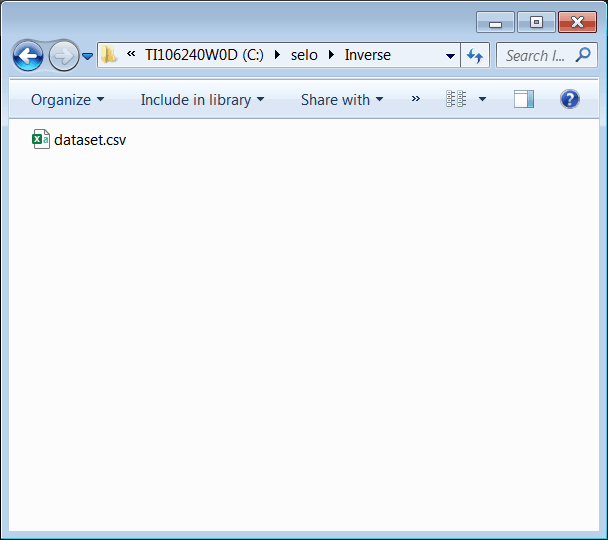Expand the hidden path chevron «
Image resolution: width=608 pixels, height=540 pixels.
pyautogui.click(x=131, y=54)
